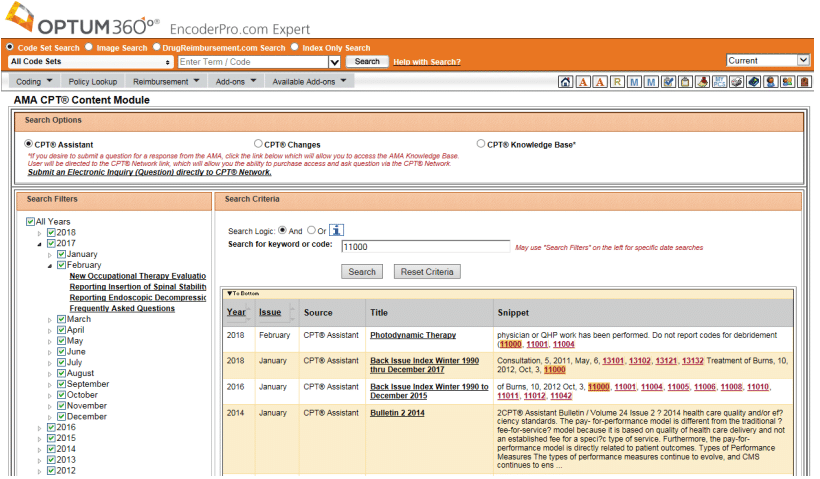820x479 pixels.
Task: Open the All Code Sets dropdown
Action: coord(90,62)
